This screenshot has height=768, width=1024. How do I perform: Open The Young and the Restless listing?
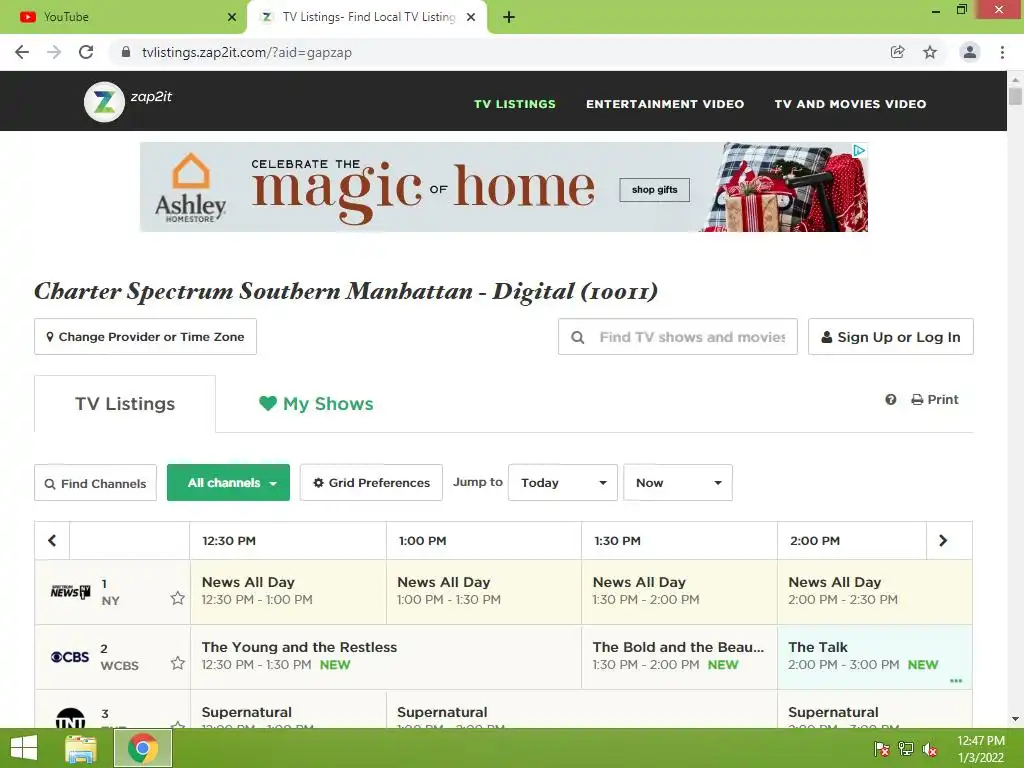coord(385,656)
